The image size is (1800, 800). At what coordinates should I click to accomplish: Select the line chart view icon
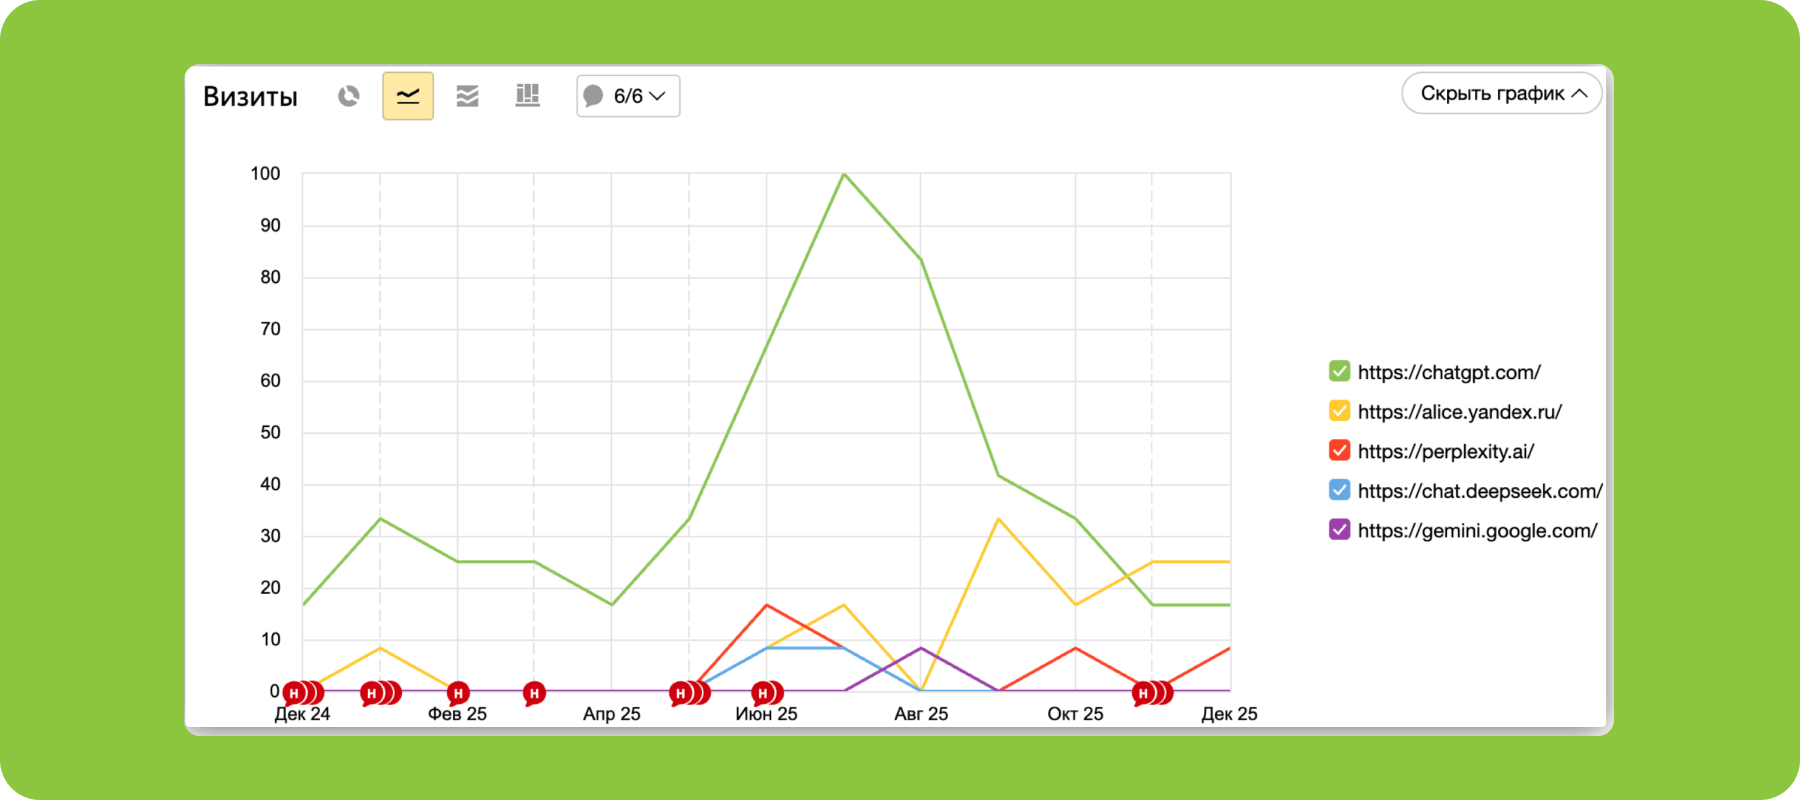pos(408,96)
